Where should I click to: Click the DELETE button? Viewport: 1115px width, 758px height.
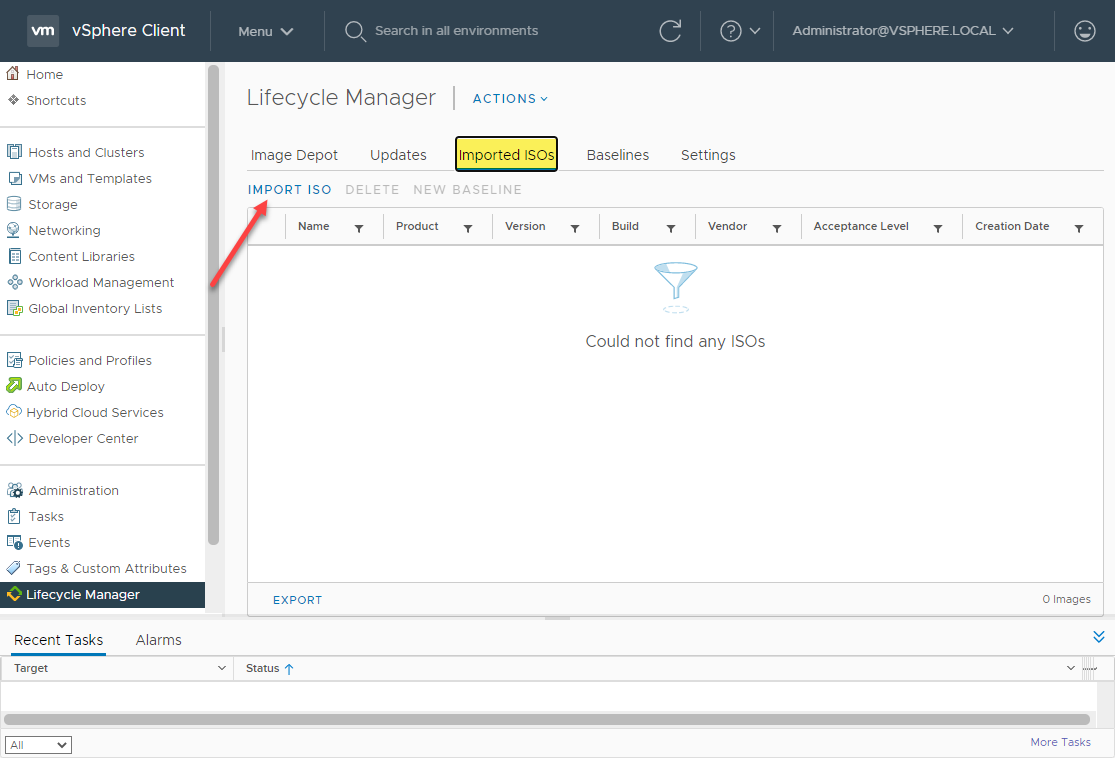(372, 190)
